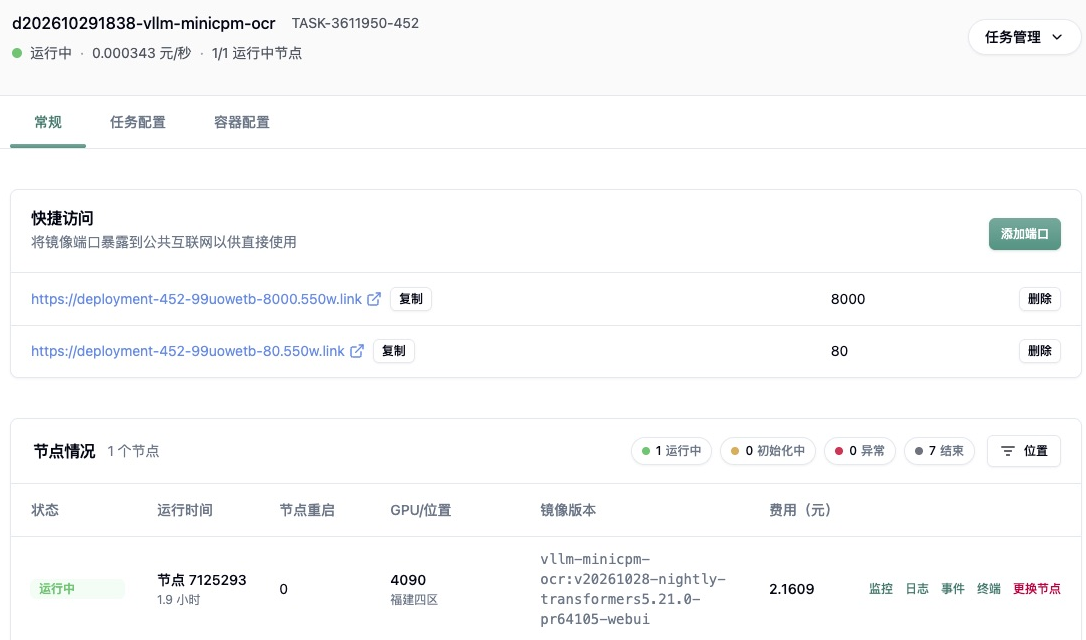Copy the port 8000 URL with 复制
The width and height of the screenshot is (1086, 640).
click(411, 299)
